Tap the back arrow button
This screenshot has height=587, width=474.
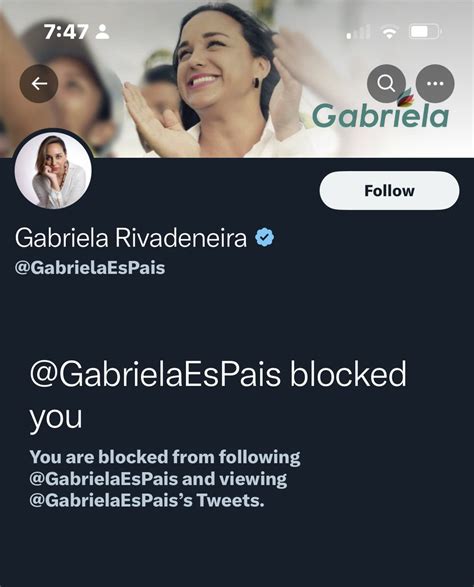point(39,83)
